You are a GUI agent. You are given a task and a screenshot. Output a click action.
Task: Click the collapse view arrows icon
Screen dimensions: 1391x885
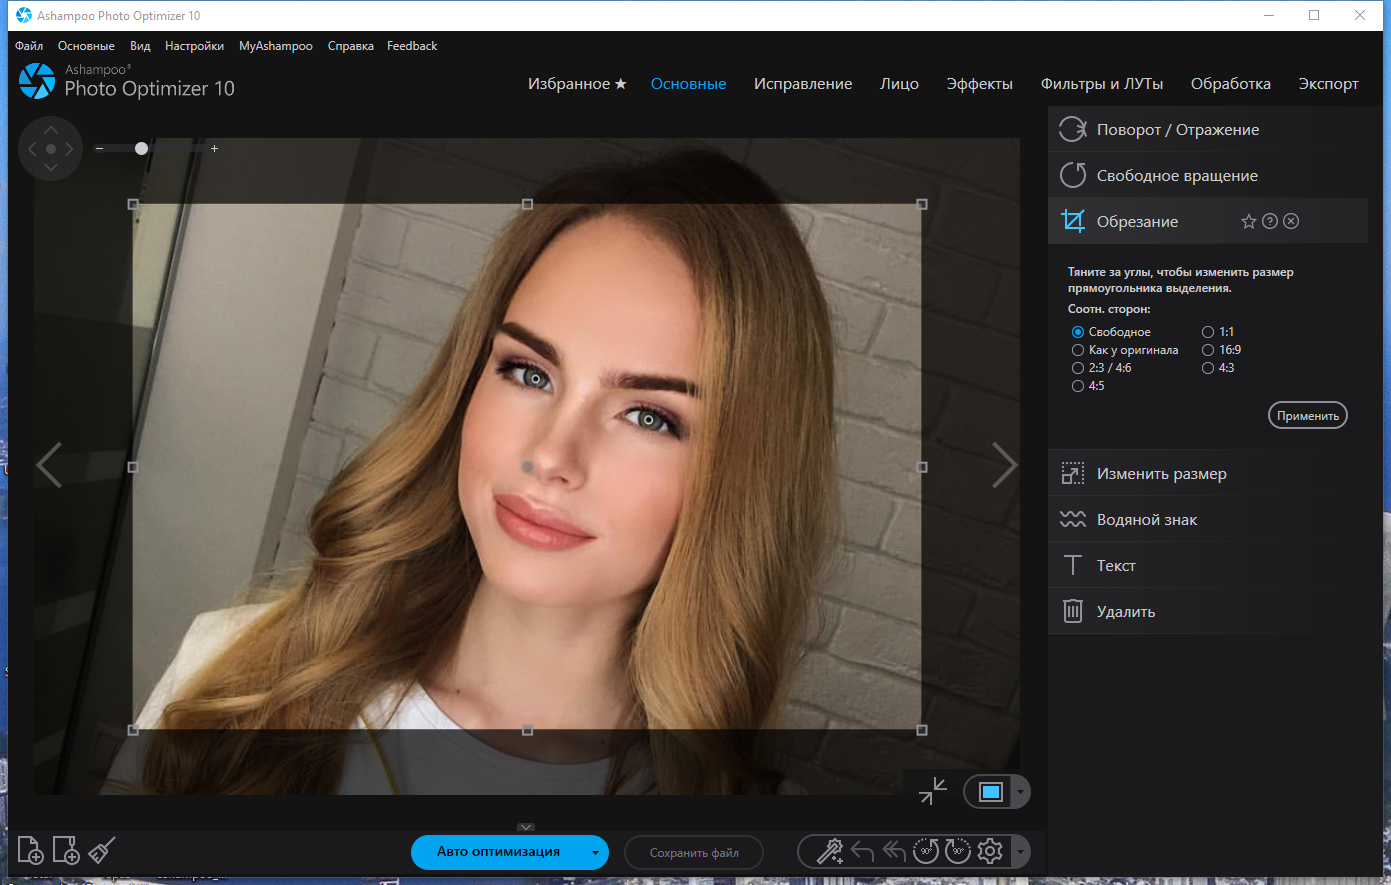pos(933,790)
